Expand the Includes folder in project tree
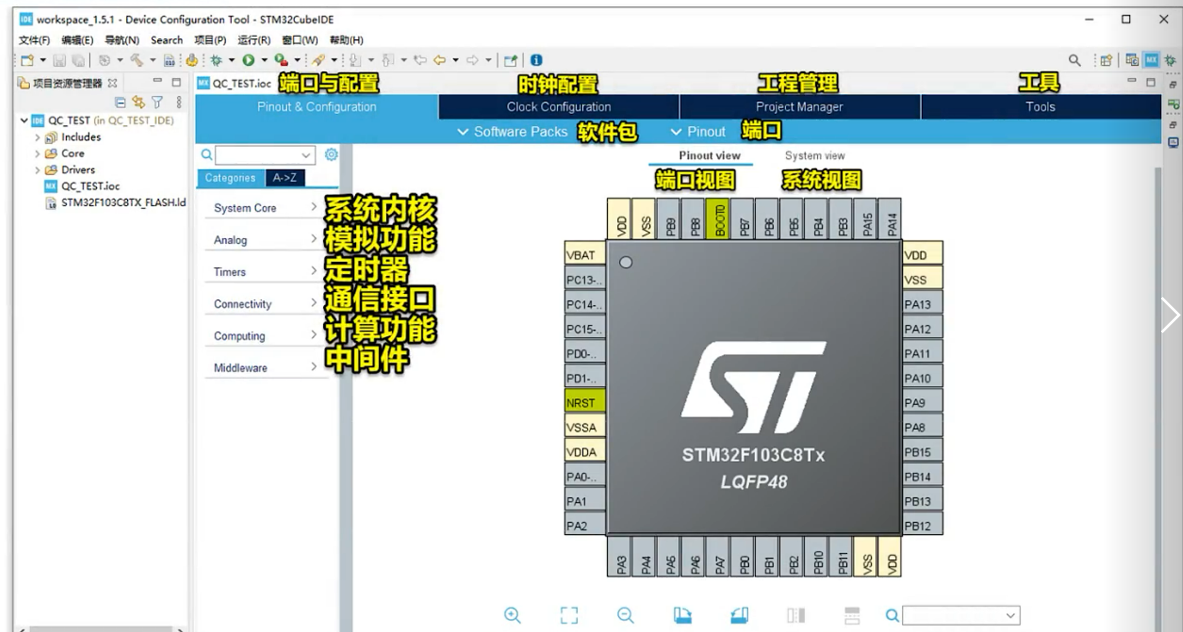This screenshot has height=632, width=1183. tap(38, 137)
